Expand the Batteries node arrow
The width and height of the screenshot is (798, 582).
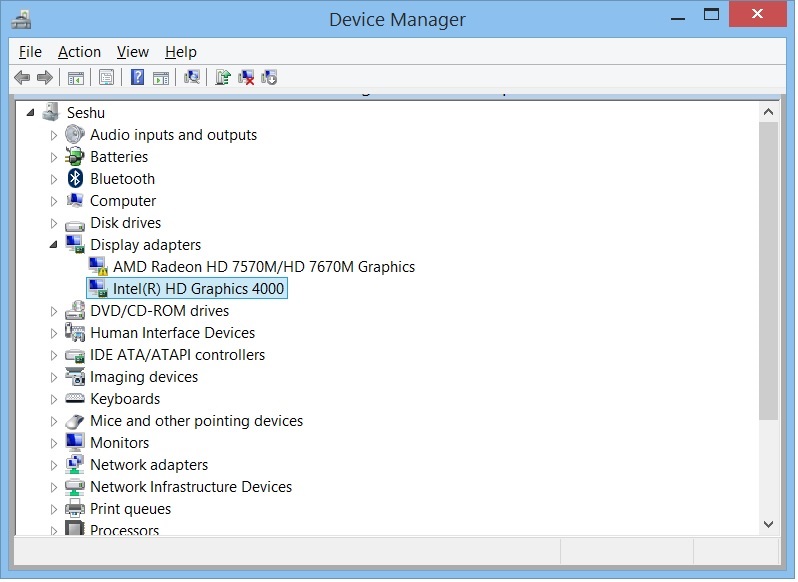(x=53, y=157)
